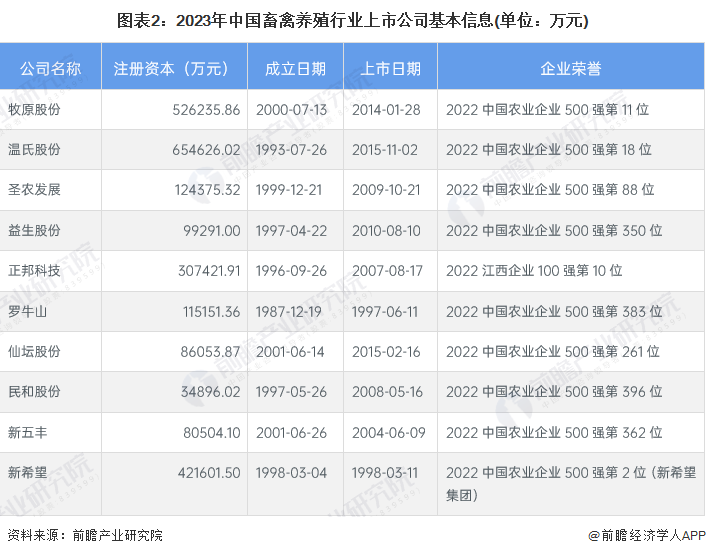This screenshot has width=706, height=556.
Task: Select honor text 500强第2位（新希望集团）
Action: (x=571, y=484)
